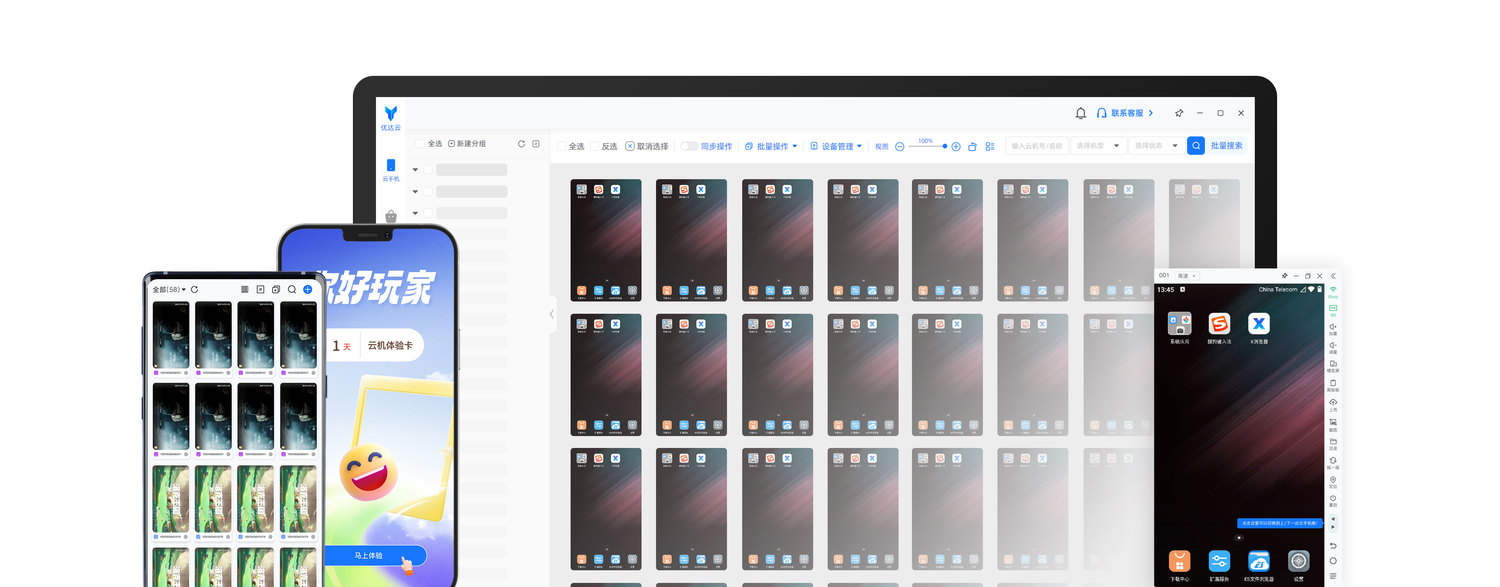Refresh the group list

point(521,144)
